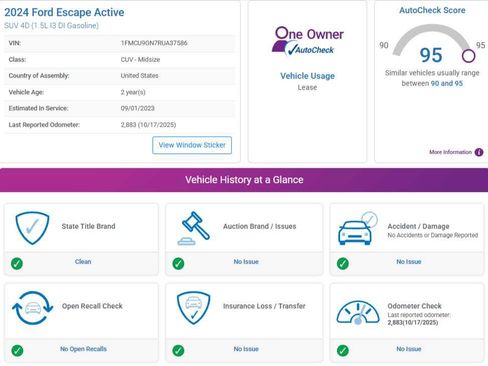Click green checkmark in Odometer Check card
This screenshot has width=488, height=366.
pyautogui.click(x=343, y=350)
